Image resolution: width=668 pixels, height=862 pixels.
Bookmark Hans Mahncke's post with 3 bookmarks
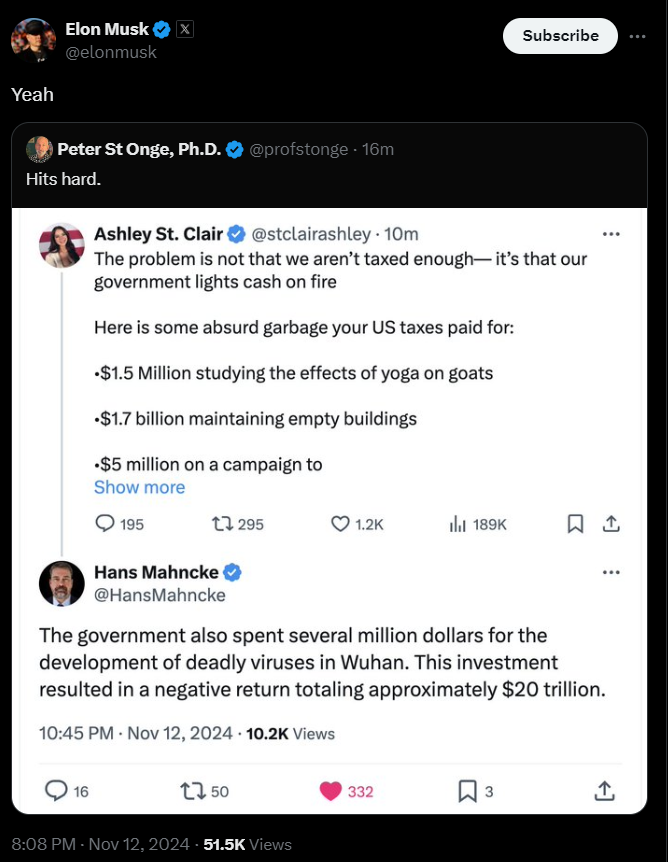[467, 791]
